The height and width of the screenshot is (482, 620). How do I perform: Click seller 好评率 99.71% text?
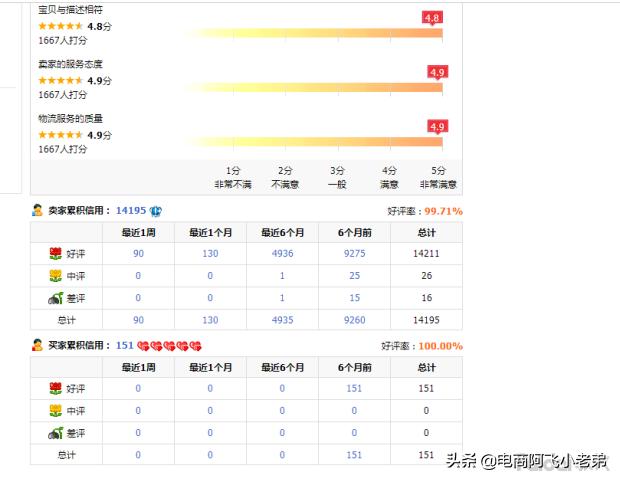tap(443, 211)
